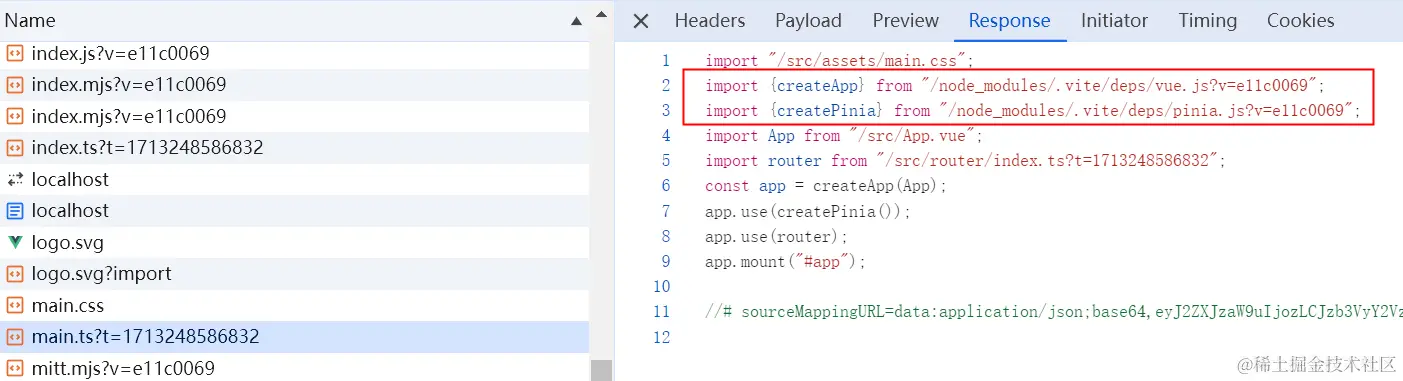Click the script icon beside index.js?v=e11c0069
Viewport: 1403px width, 381px height.
click(x=15, y=54)
